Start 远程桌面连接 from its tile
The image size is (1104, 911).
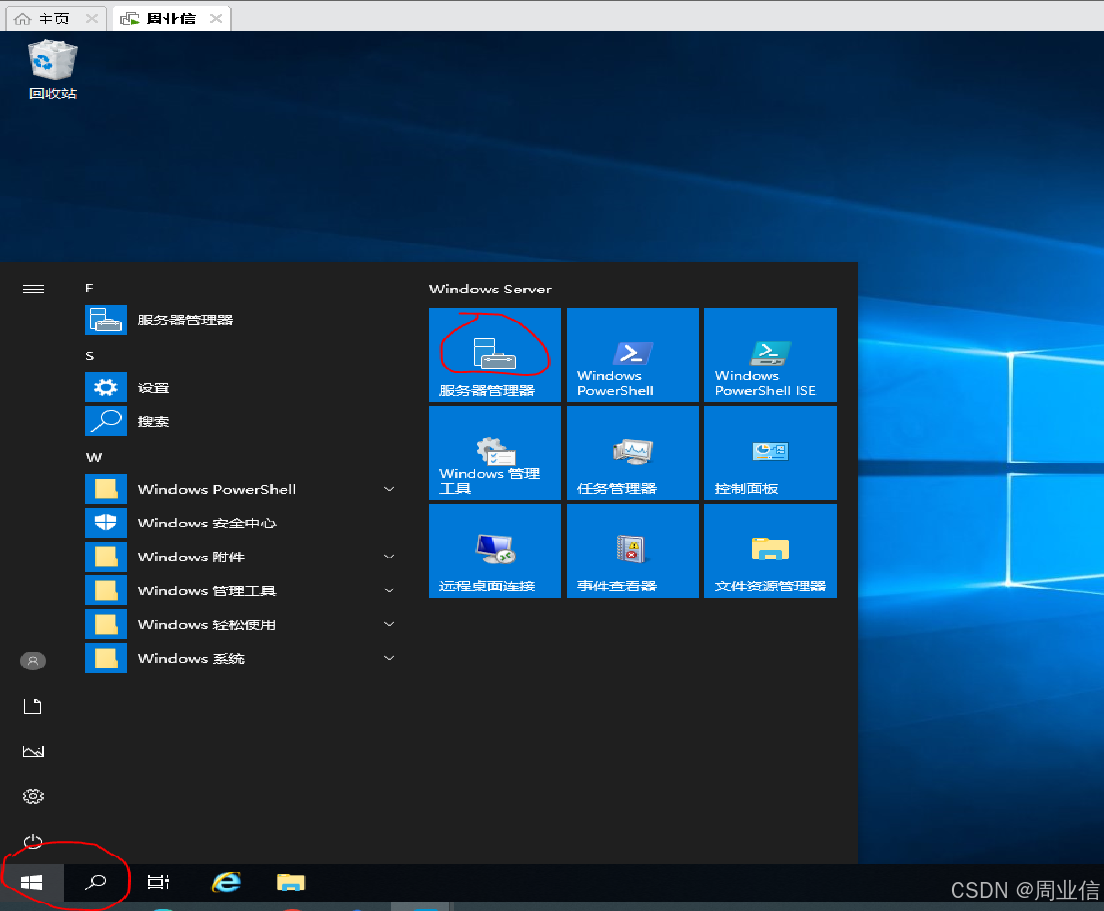(x=494, y=550)
